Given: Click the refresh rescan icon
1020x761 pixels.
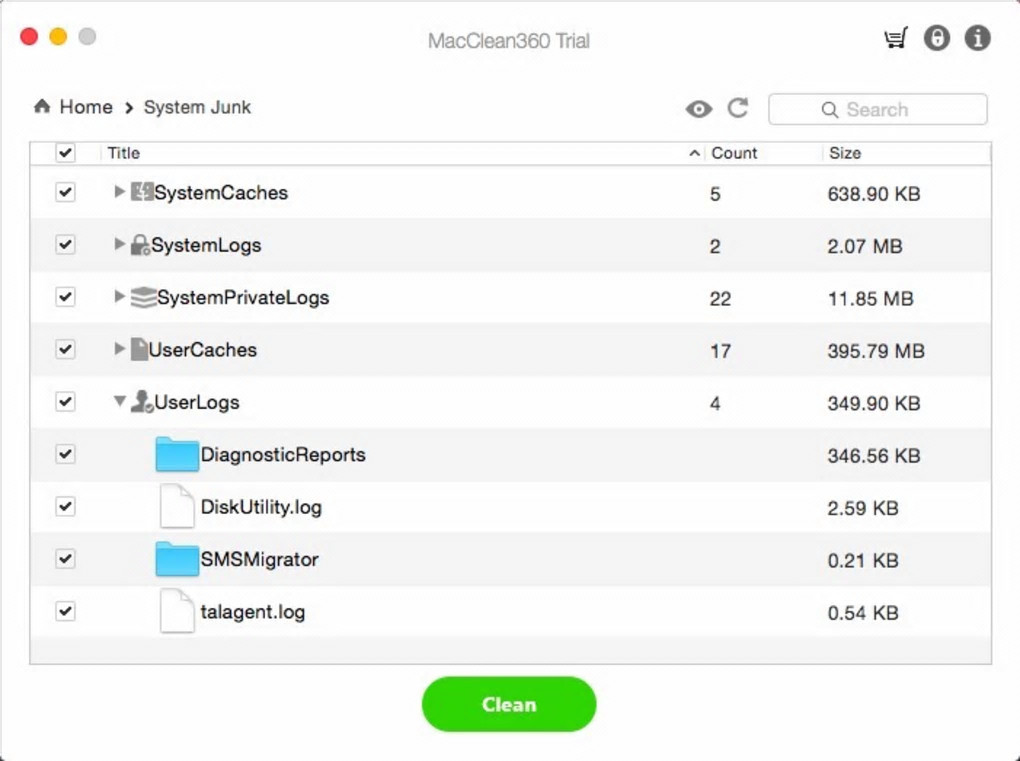Looking at the screenshot, I should pos(738,108).
